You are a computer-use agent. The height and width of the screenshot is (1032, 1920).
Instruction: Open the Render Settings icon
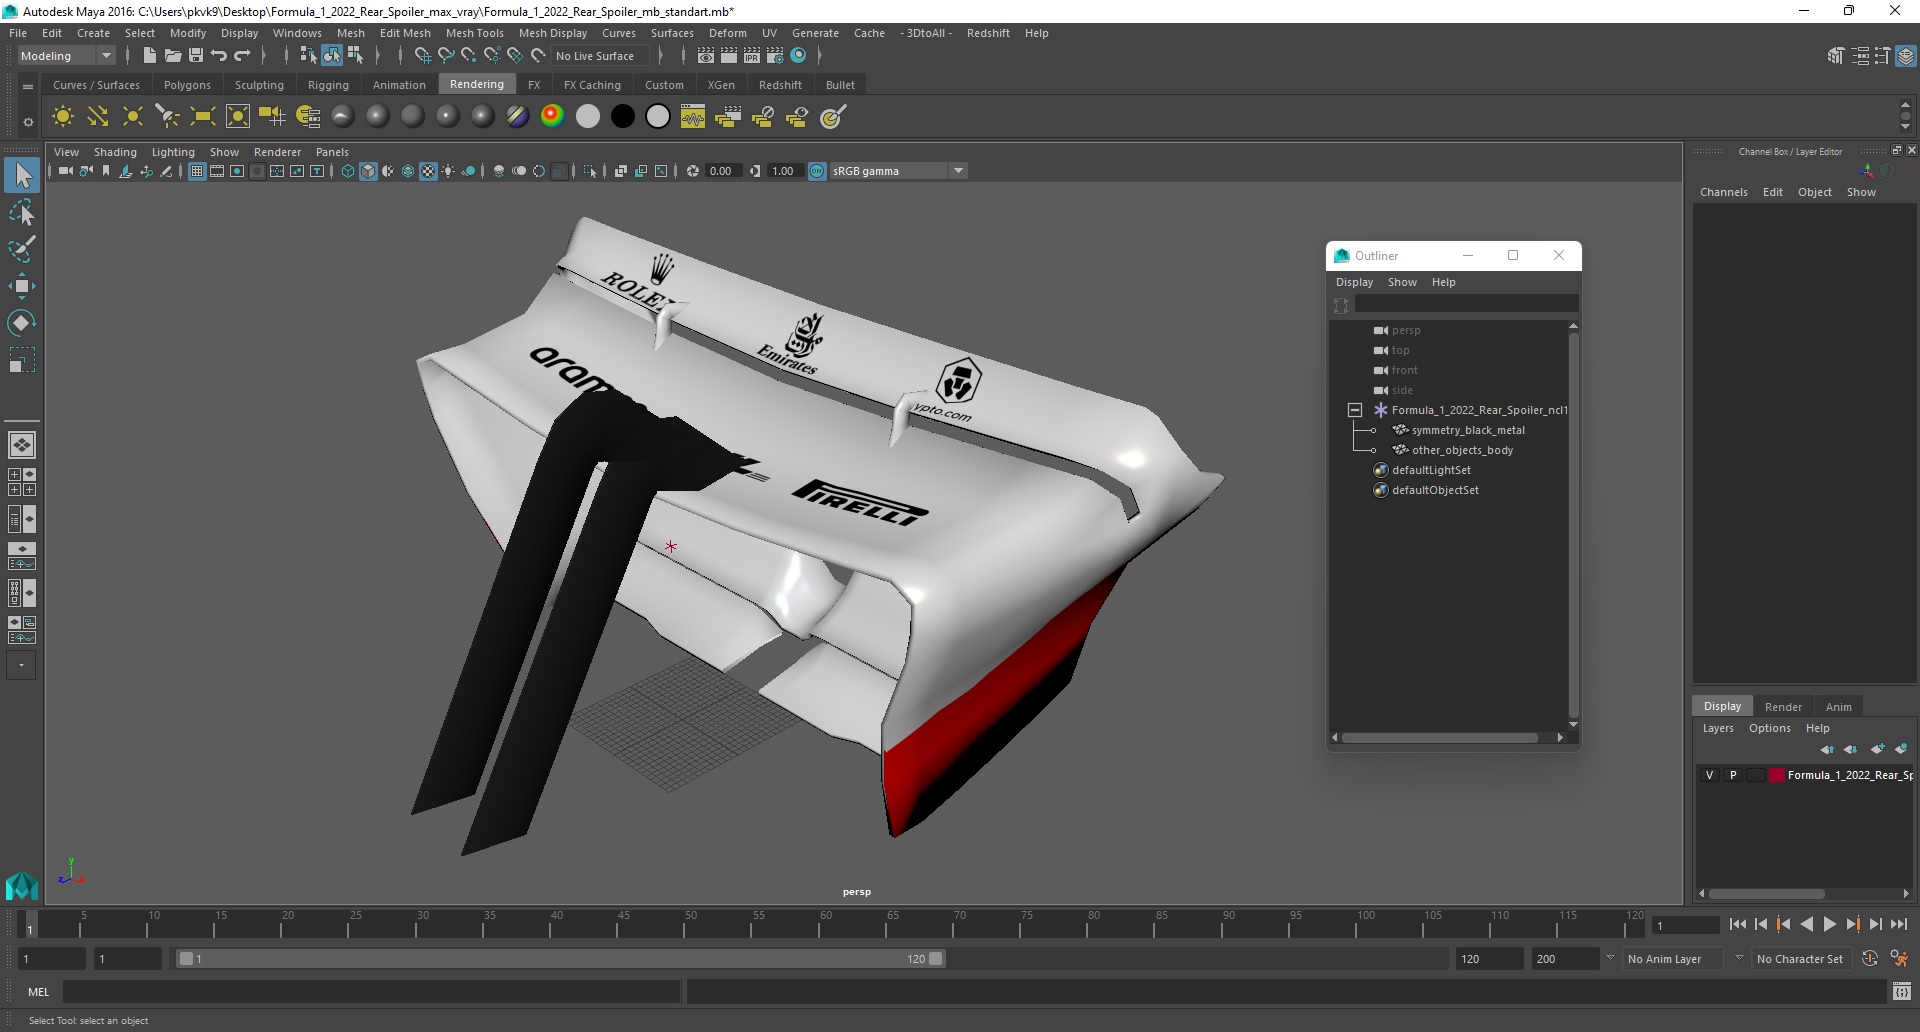775,56
